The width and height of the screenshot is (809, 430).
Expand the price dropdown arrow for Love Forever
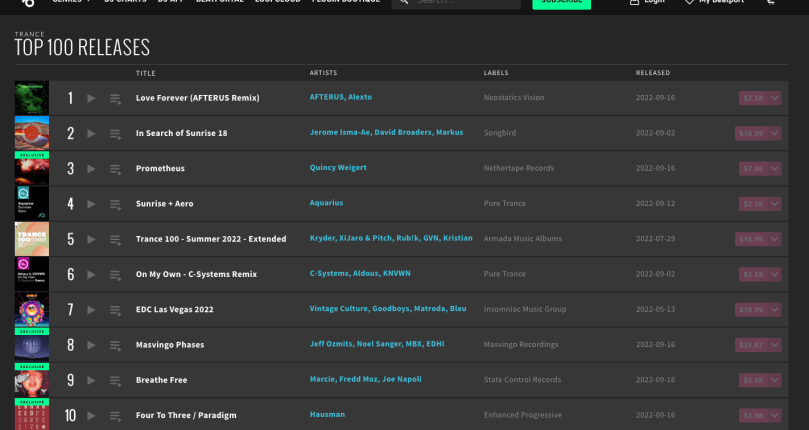point(775,98)
